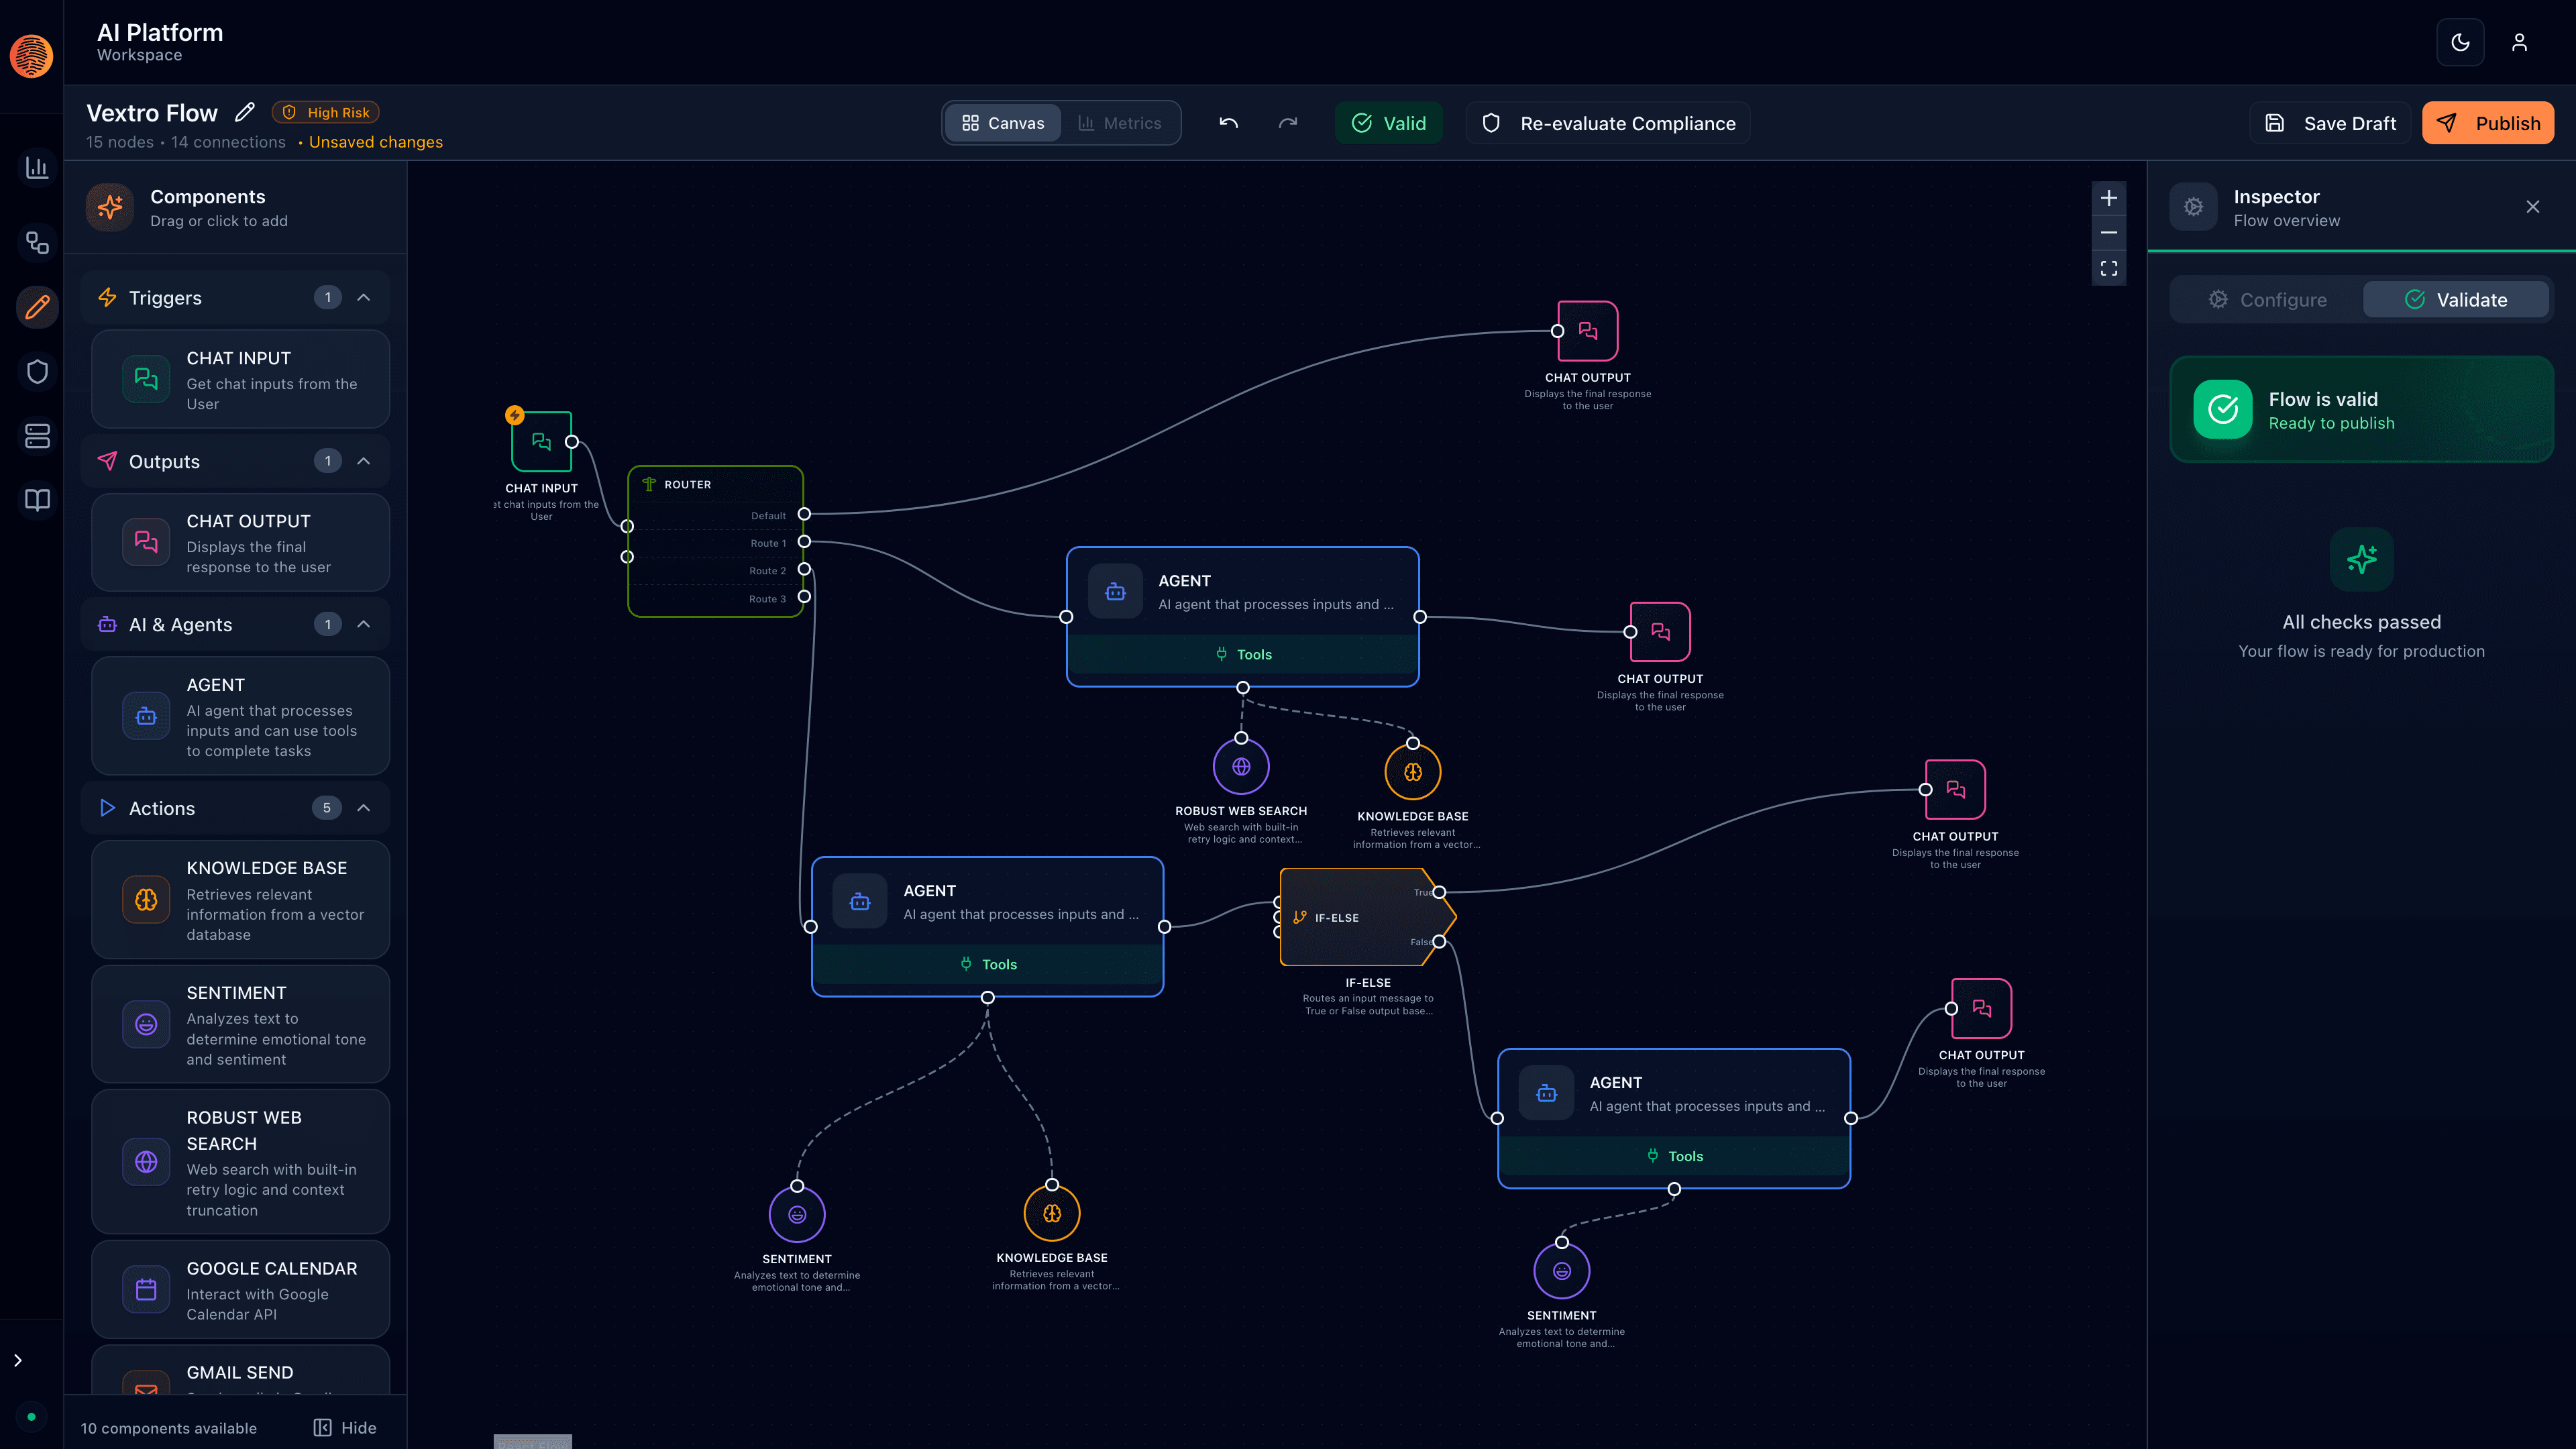Screen dimensions: 2576x1449
Task: Save the flow as a draft
Action: [2330, 122]
